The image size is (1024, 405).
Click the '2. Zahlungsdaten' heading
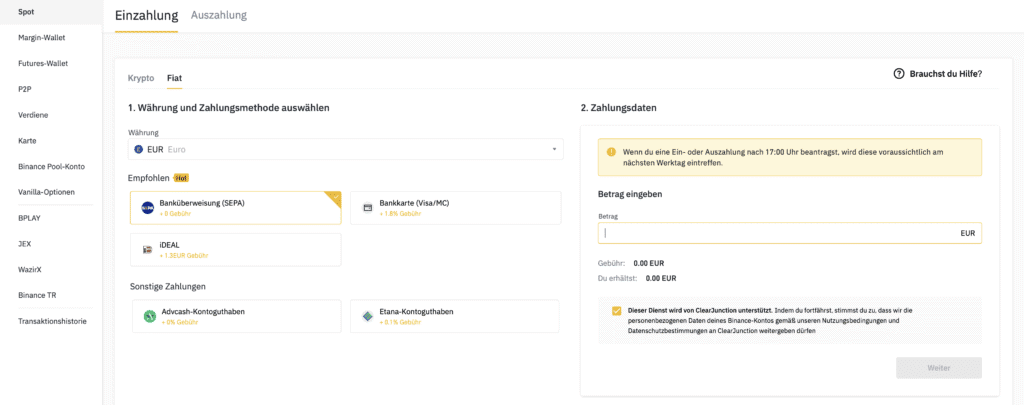[618, 108]
